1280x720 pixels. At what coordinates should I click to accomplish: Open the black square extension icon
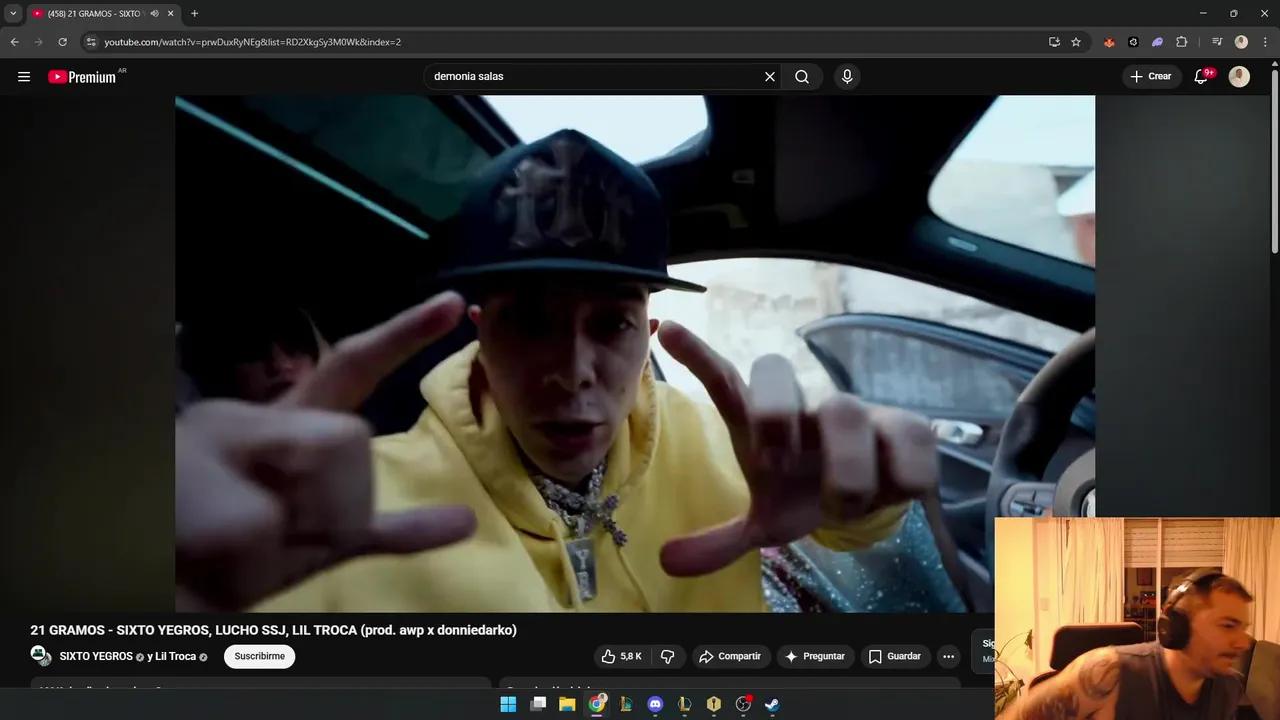coord(1133,42)
